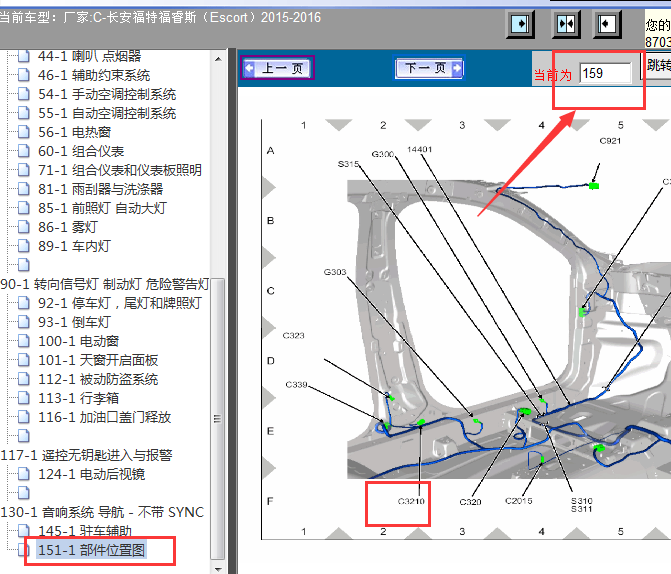Open 101-1 天窗开启面板
The height and width of the screenshot is (574, 671).
98,360
